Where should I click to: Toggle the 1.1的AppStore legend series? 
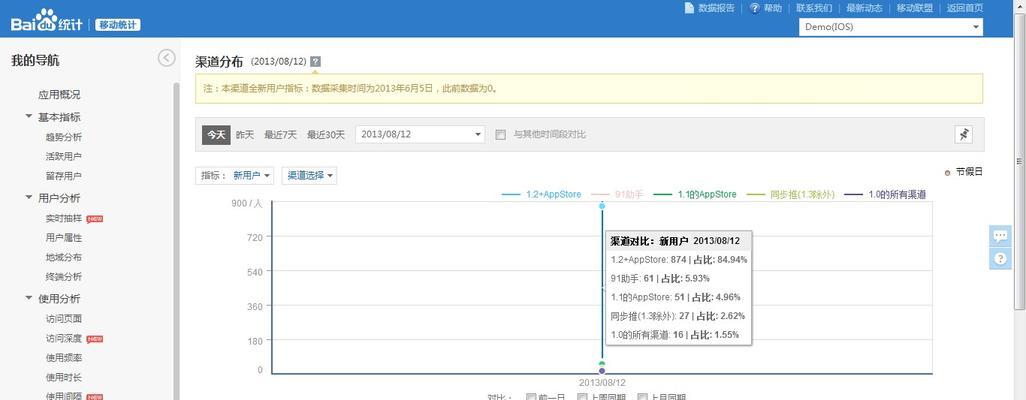coord(695,194)
